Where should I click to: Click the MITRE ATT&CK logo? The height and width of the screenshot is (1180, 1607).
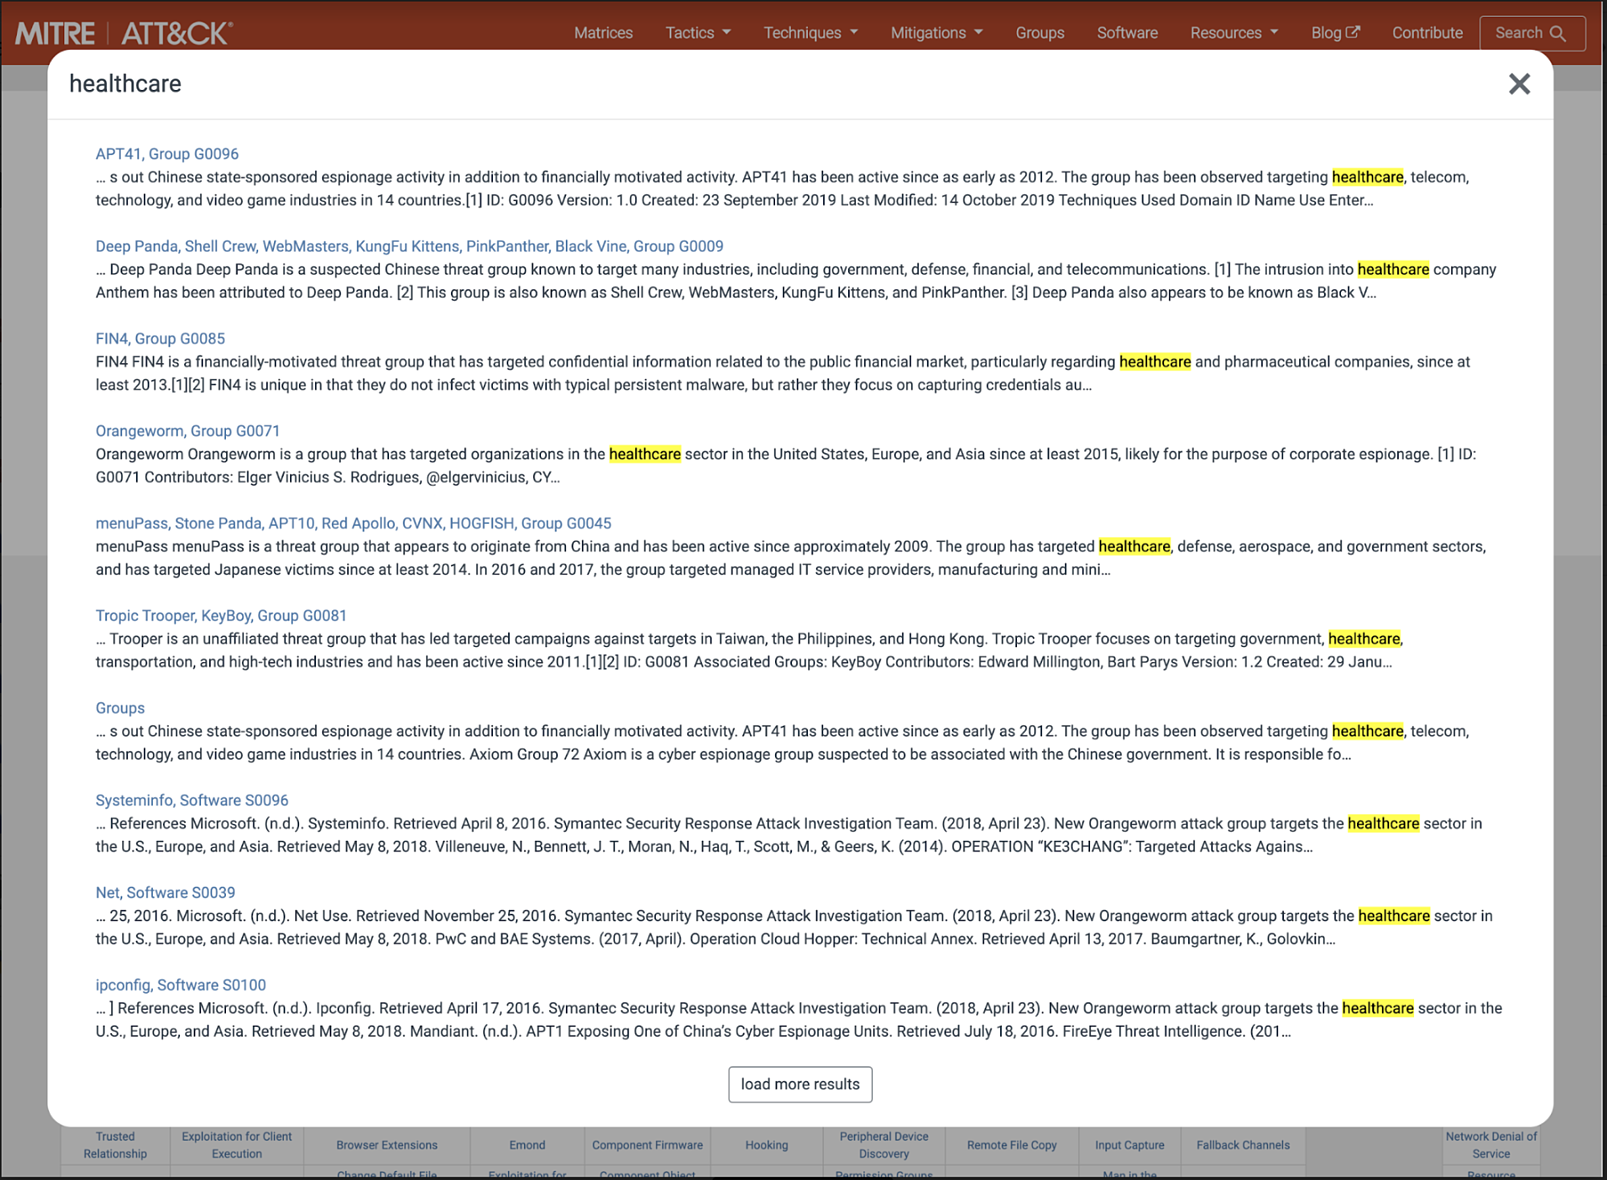tap(124, 33)
